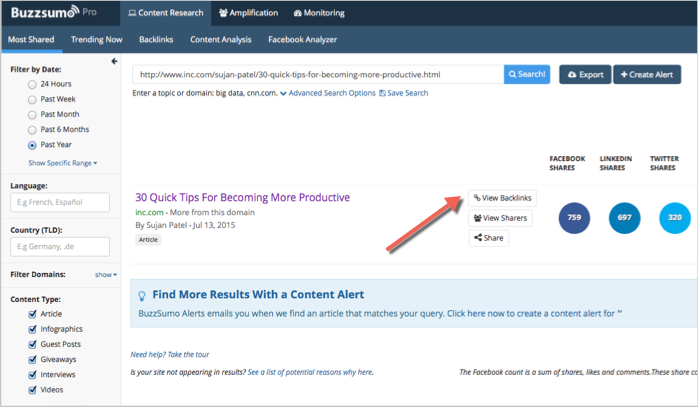This screenshot has height=407, width=698.
Task: Select Past 6 Months date filter
Action: [32, 130]
